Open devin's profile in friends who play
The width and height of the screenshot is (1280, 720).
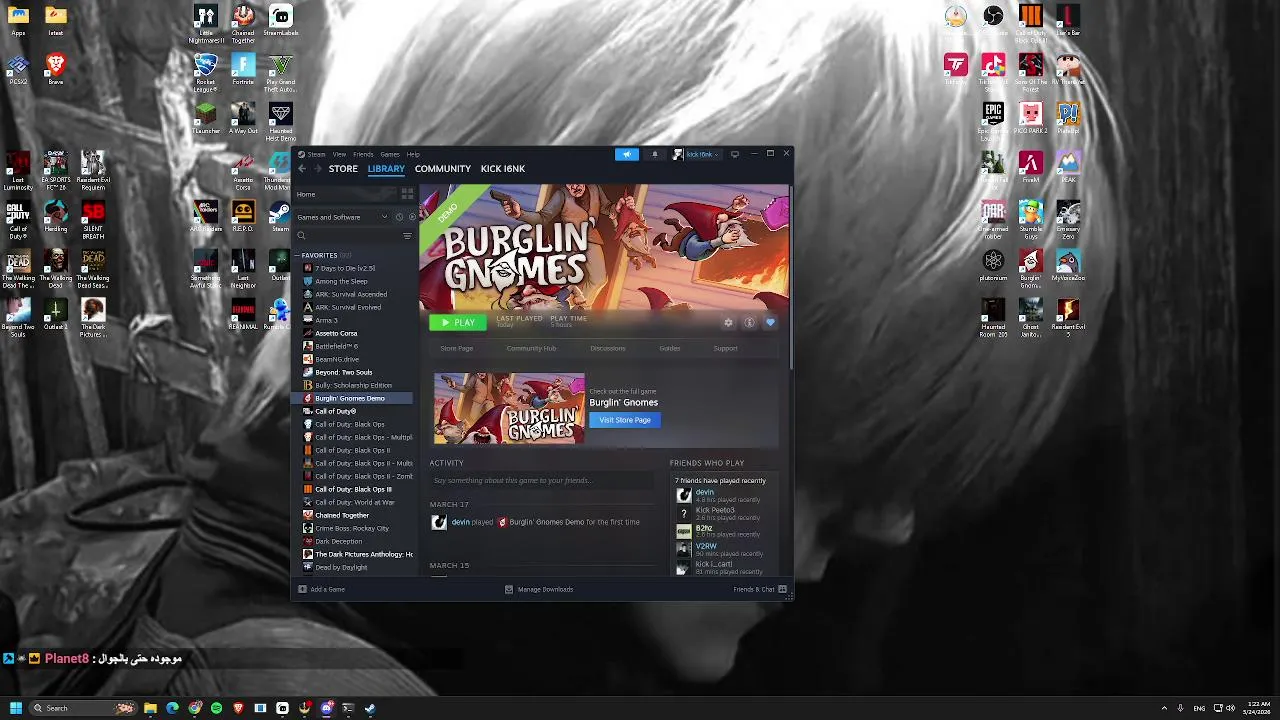(705, 492)
